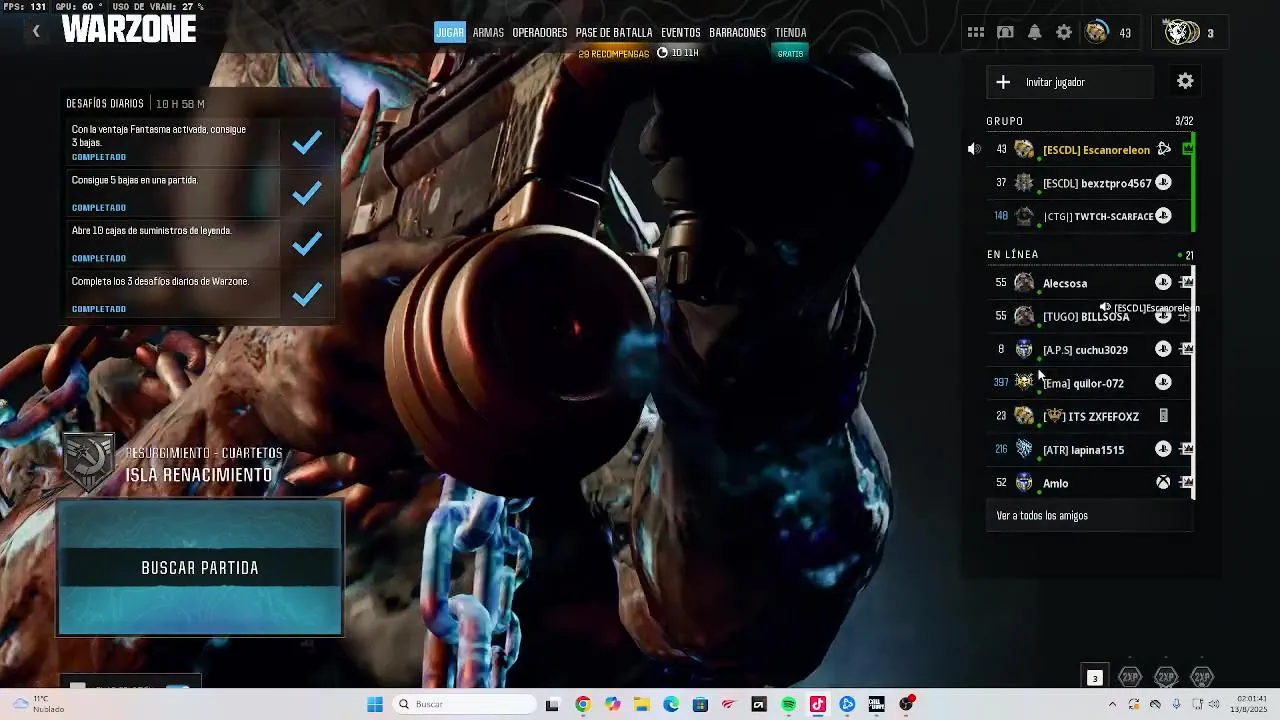Image resolution: width=1280 pixels, height=720 pixels.
Task: Click the green party leader crown icon
Action: coord(1187,149)
